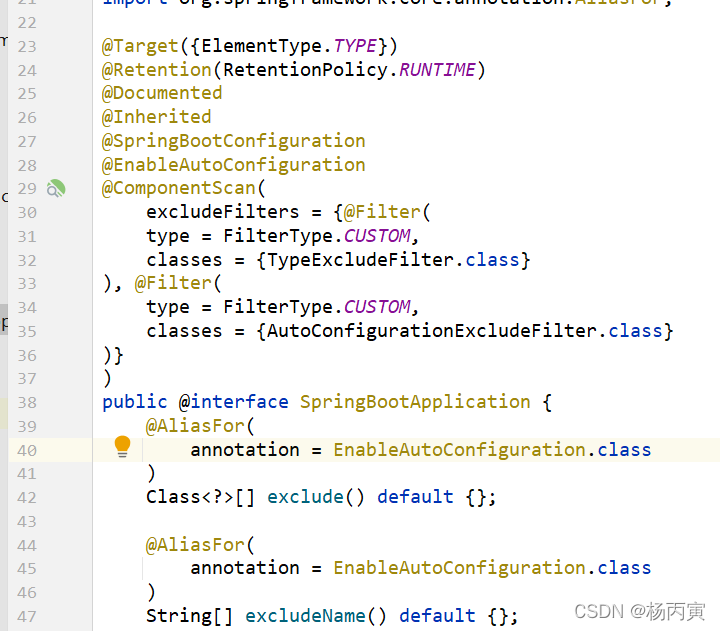
Task: Click the @Target annotation
Action: 140,46
